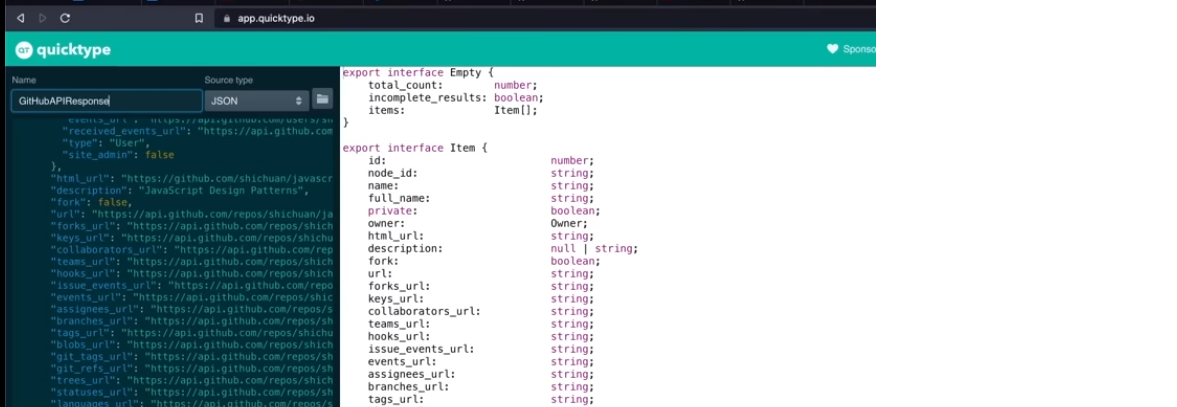Click the Owner type in output
This screenshot has width=1177, height=407.
click(x=569, y=224)
